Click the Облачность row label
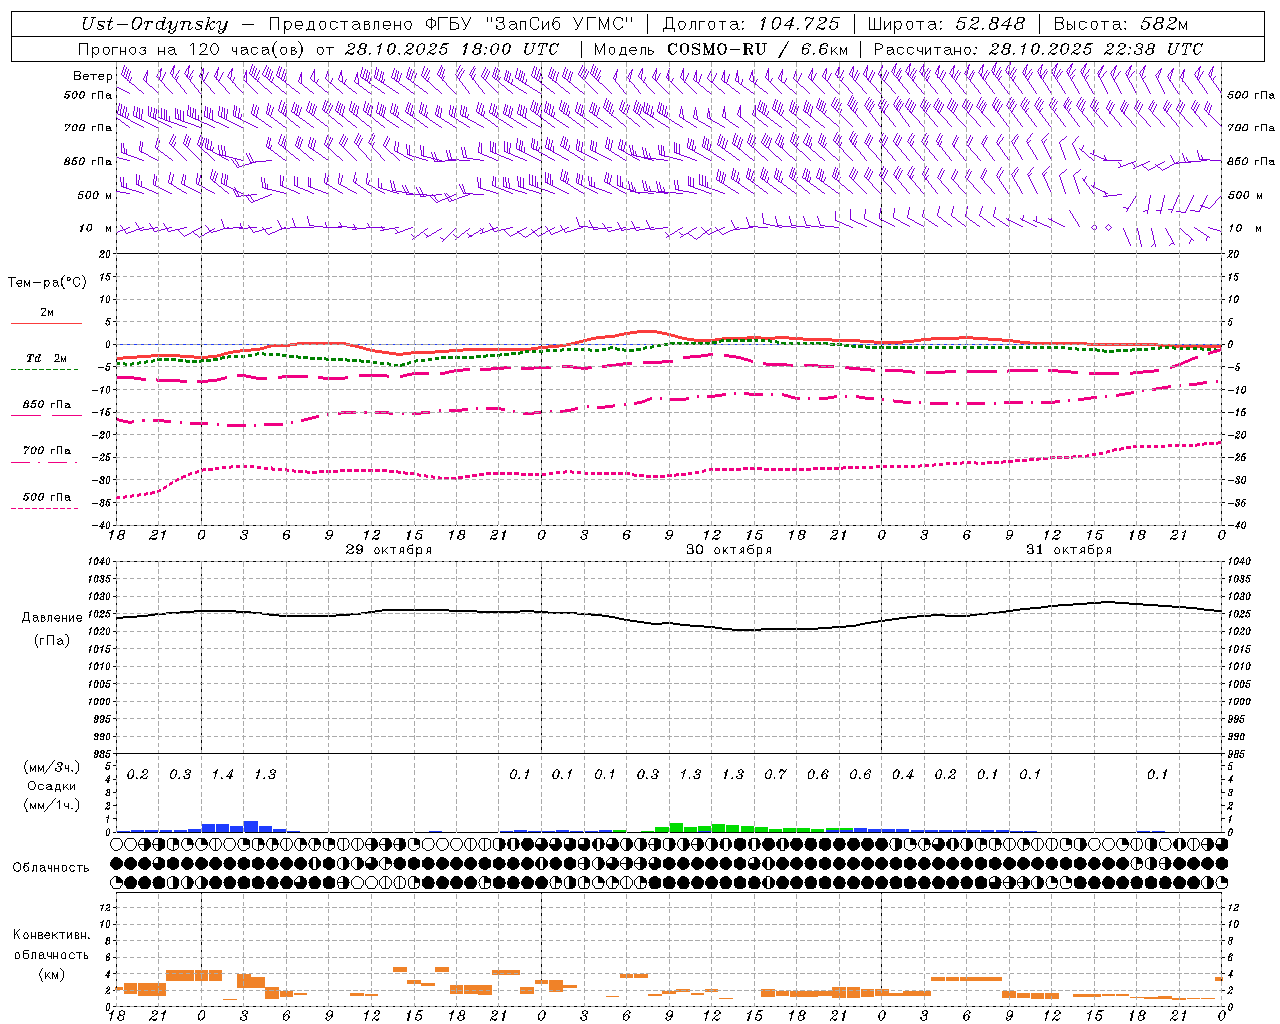Viewport: 1280px width, 1024px height. [51, 867]
